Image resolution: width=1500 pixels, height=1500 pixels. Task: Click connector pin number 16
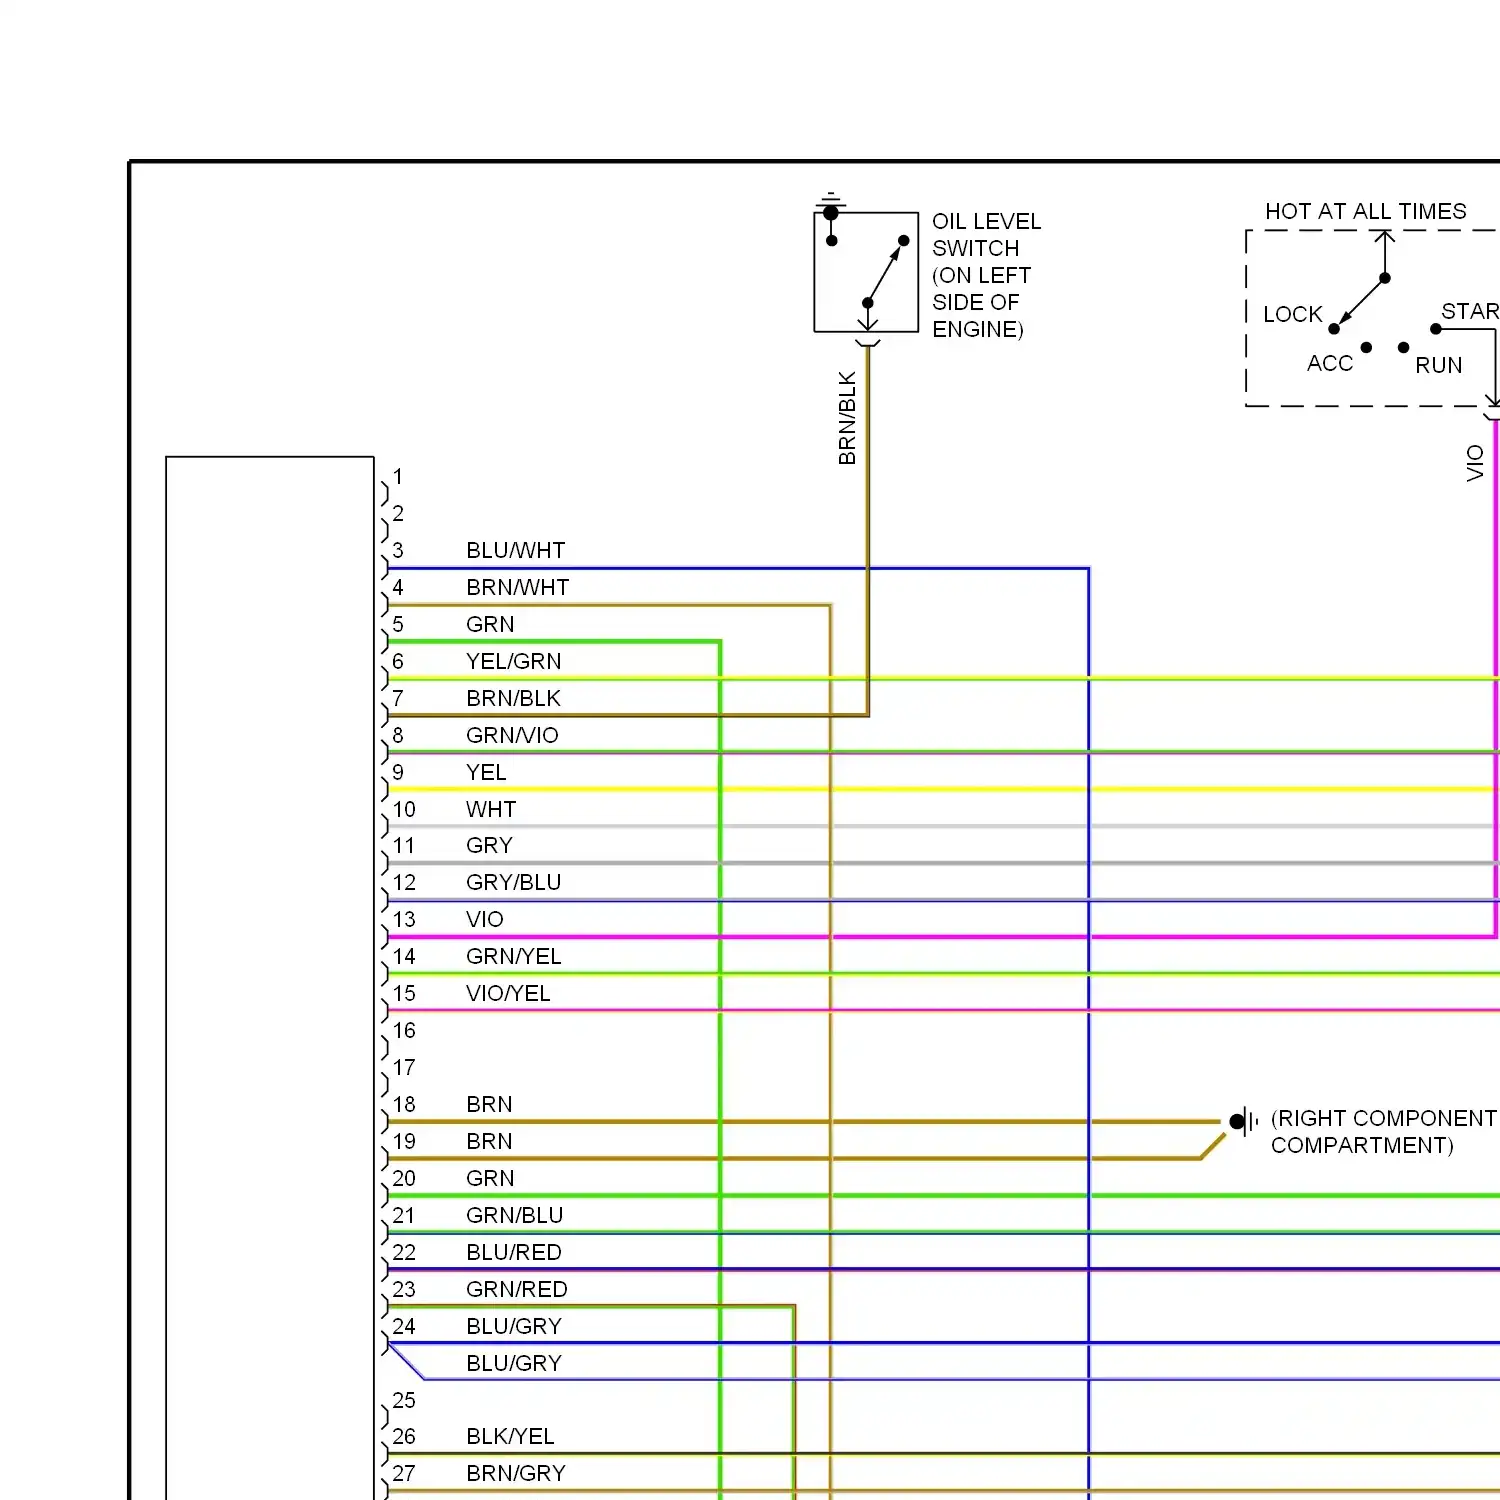404,1030
